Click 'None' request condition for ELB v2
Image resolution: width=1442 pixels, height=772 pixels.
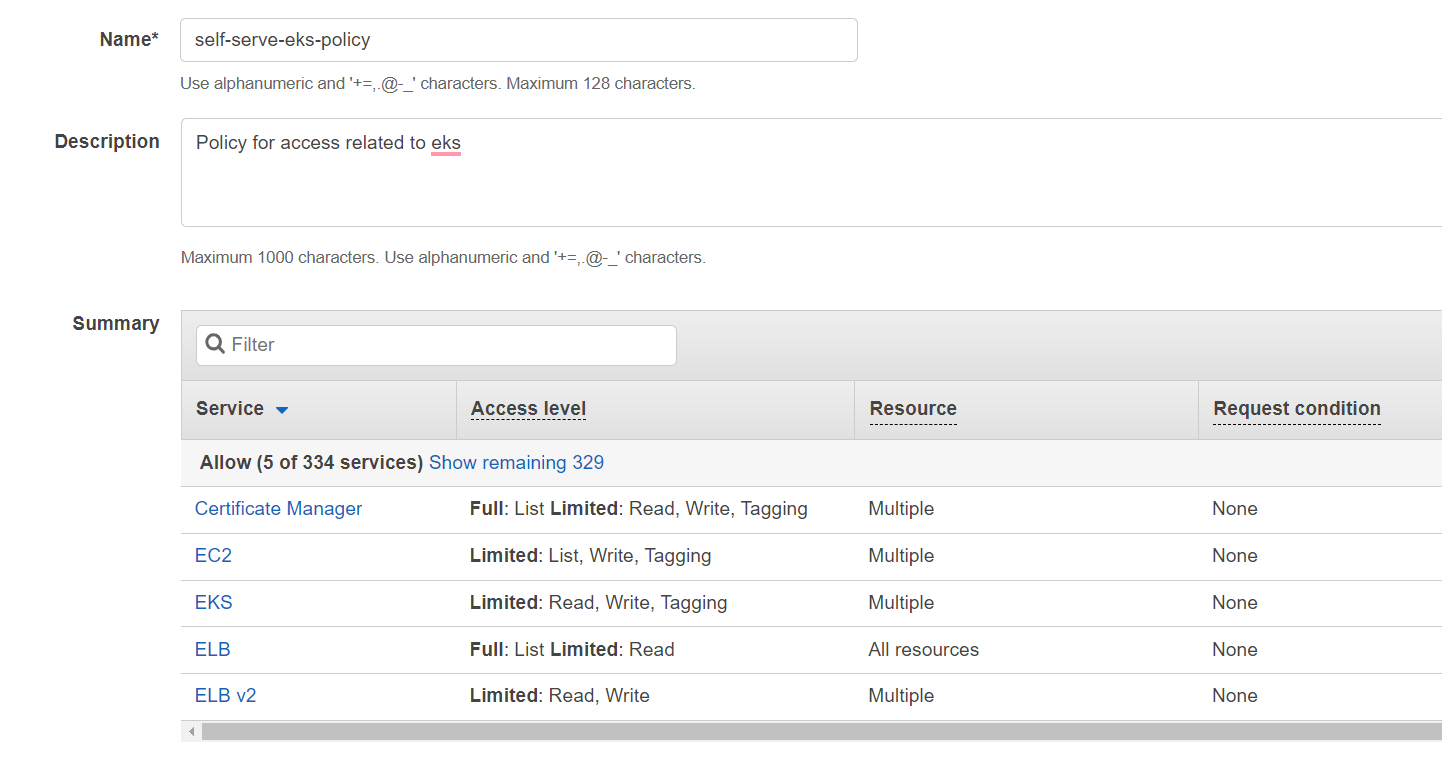(1235, 696)
